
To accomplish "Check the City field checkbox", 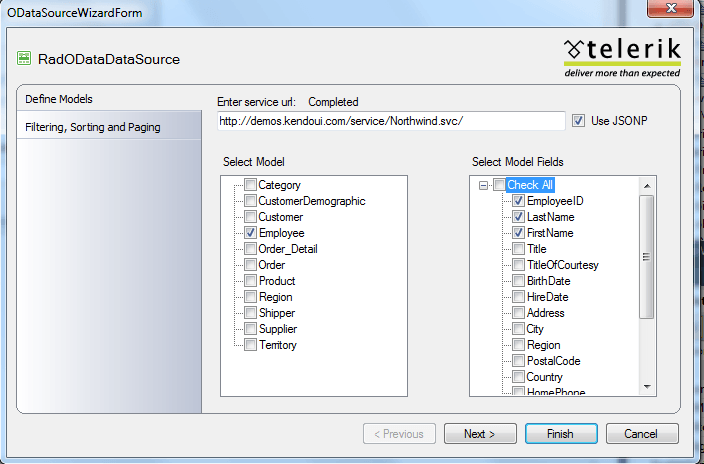I will (518, 329).
